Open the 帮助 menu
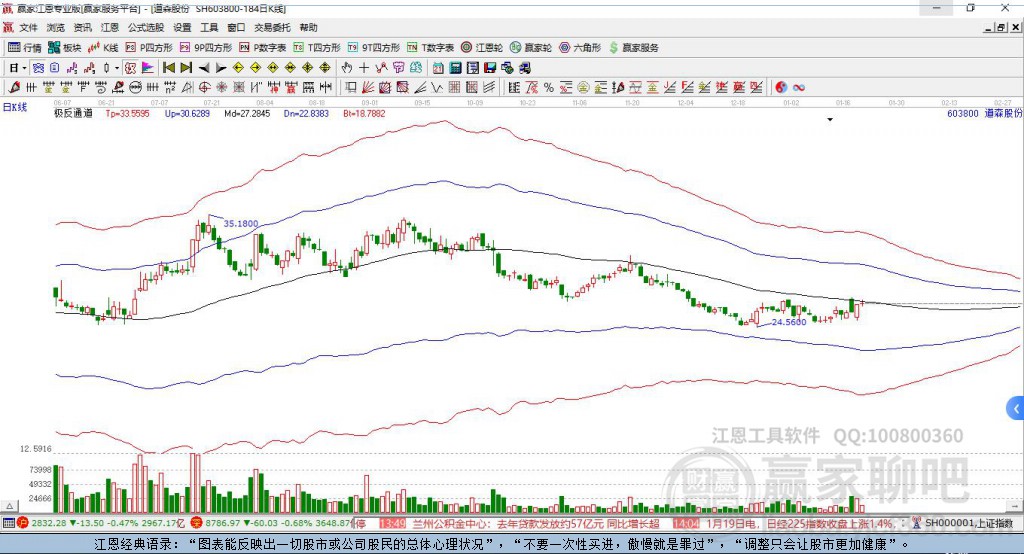This screenshot has width=1024, height=554. 308,27
